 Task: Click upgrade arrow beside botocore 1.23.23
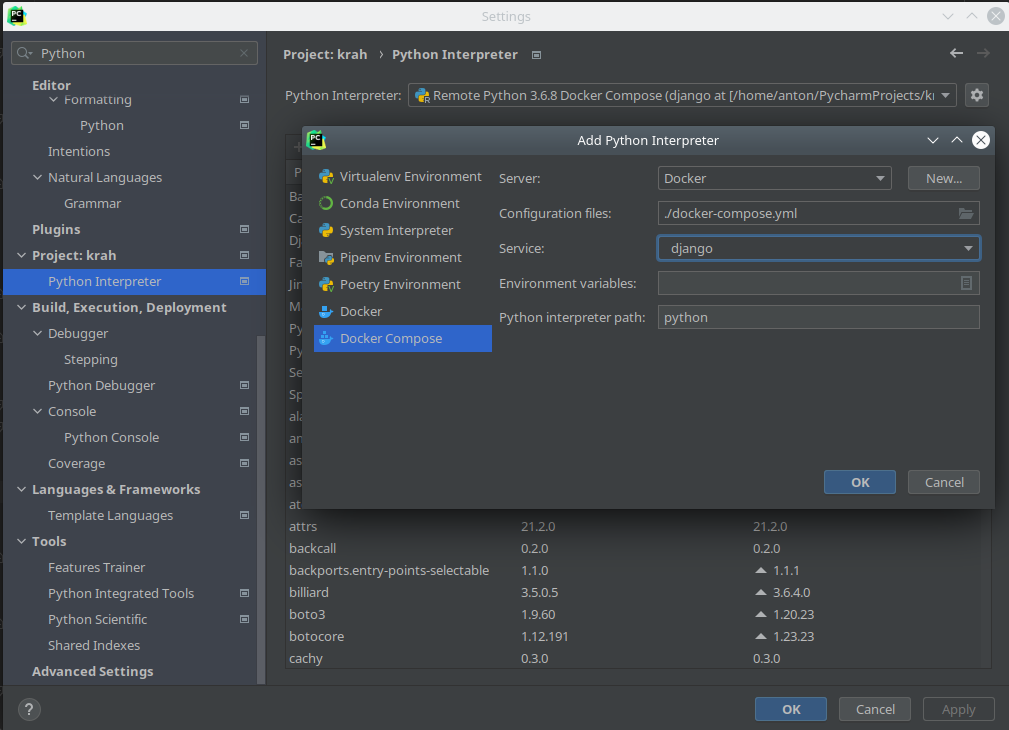[x=761, y=636]
